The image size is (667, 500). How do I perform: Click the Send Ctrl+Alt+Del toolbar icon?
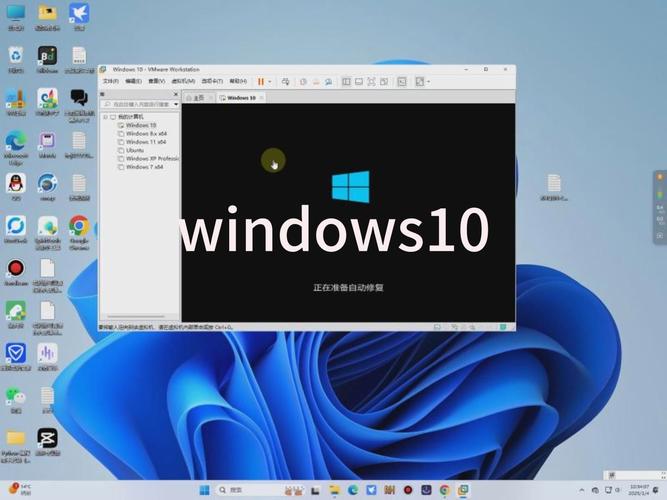285,81
